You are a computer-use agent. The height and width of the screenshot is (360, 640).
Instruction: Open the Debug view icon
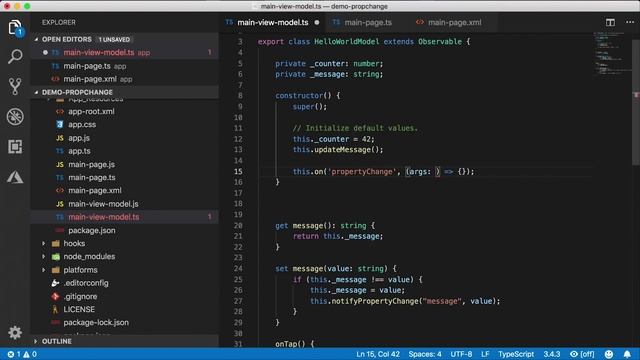(x=15, y=117)
